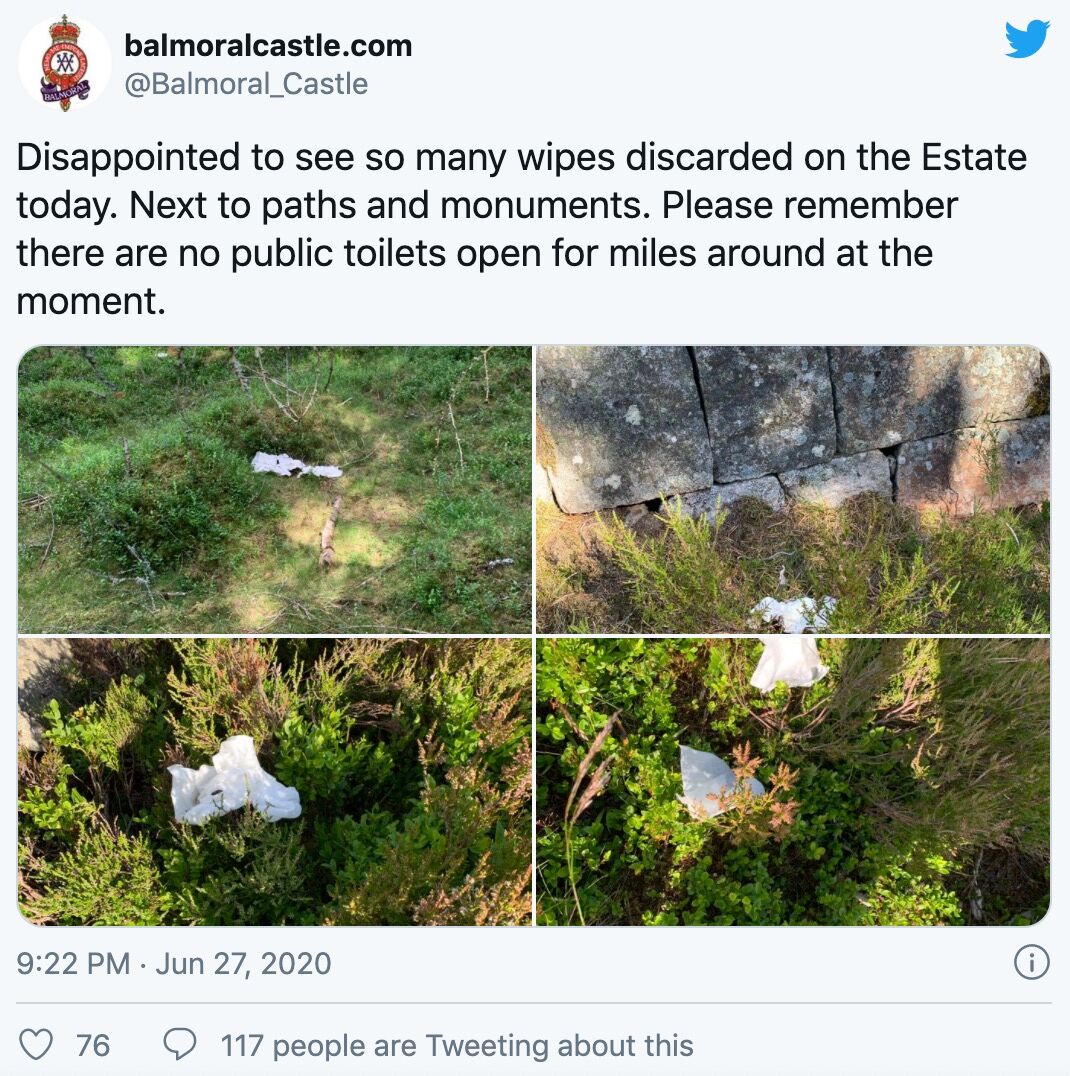The image size is (1070, 1076).
Task: Click the crumpled white wipe in the heather photo
Action: point(233,781)
